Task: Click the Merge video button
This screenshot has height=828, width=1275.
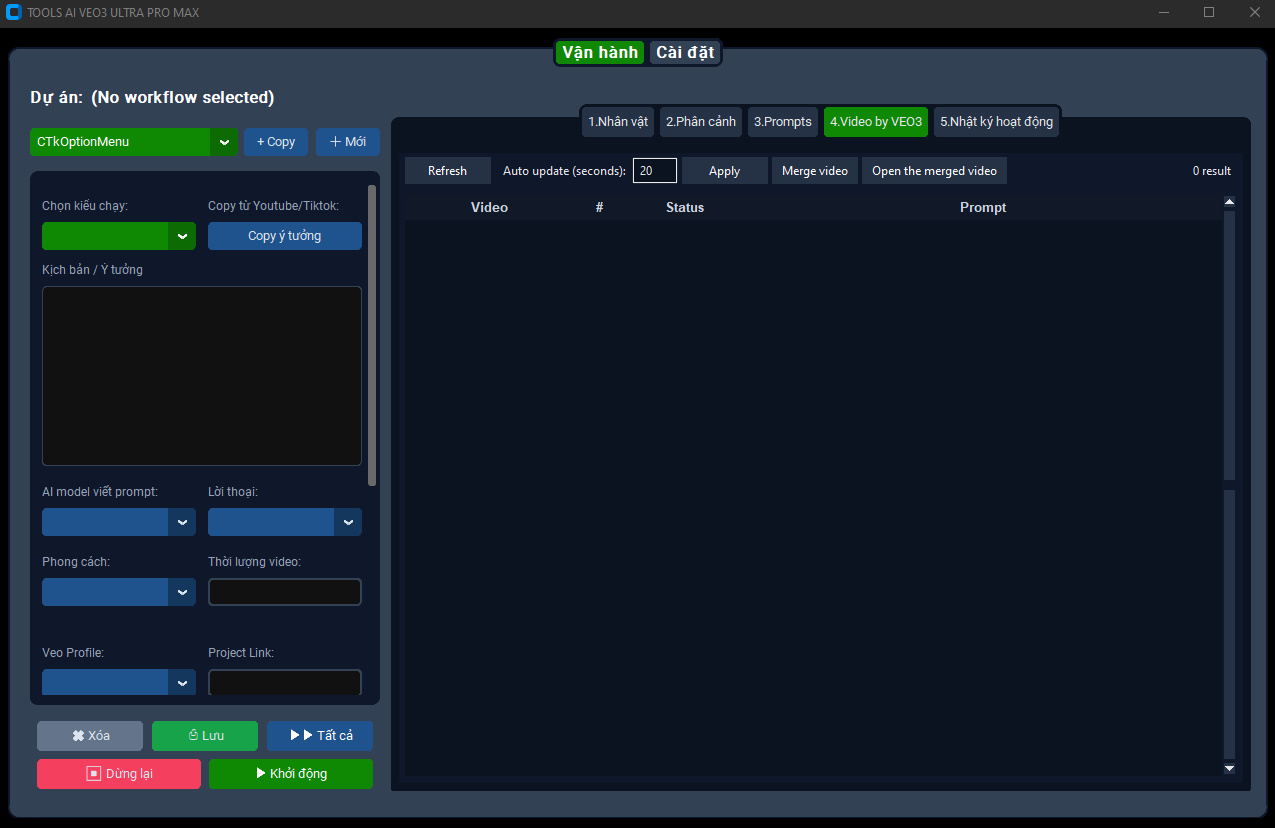Action: tap(814, 170)
